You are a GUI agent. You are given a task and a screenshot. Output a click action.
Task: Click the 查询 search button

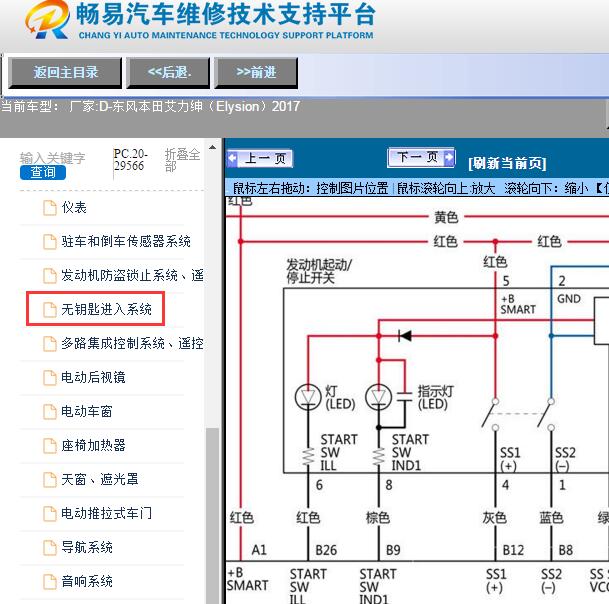click(43, 172)
